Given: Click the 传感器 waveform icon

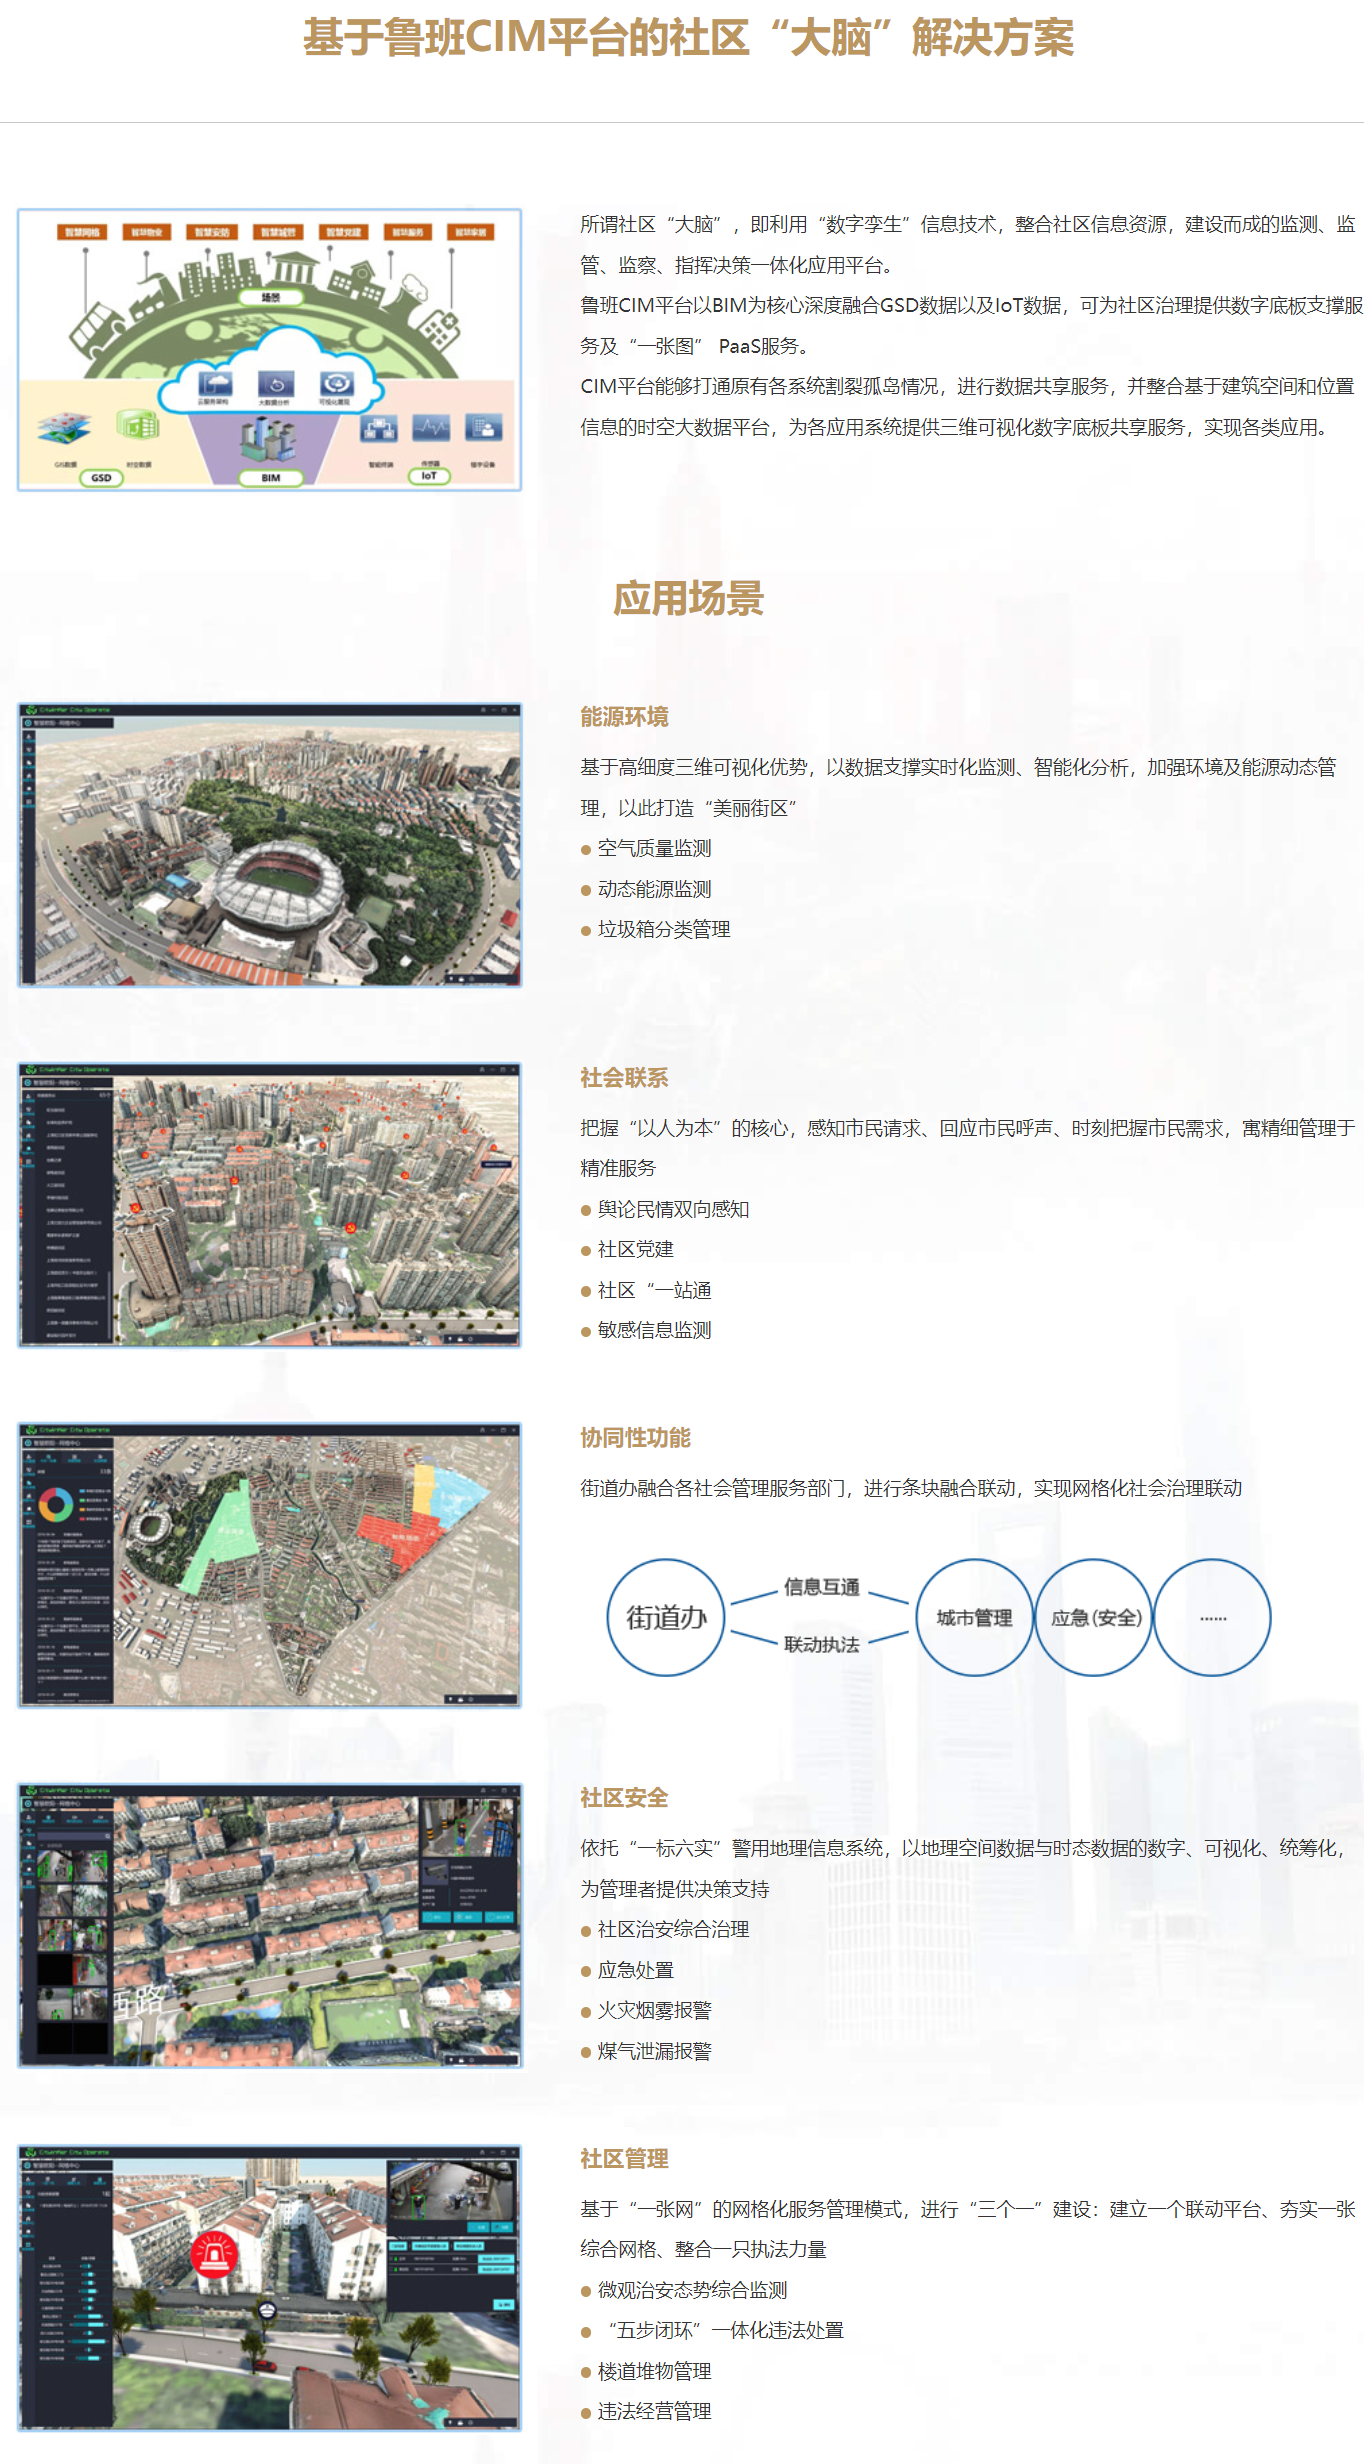Looking at the screenshot, I should pyautogui.click(x=431, y=428).
